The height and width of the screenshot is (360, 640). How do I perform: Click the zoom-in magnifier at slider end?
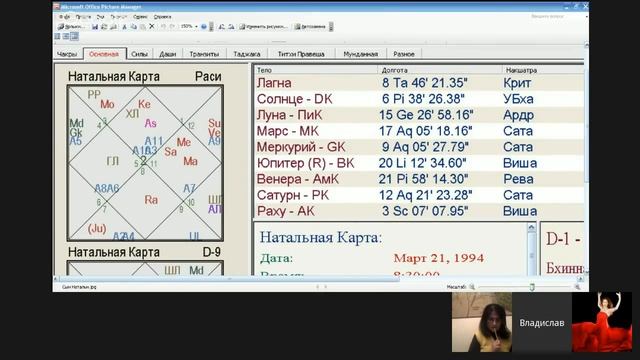tap(577, 287)
